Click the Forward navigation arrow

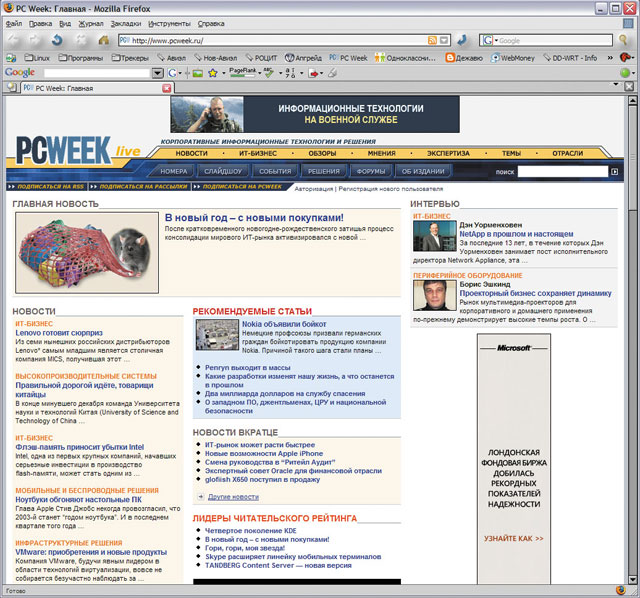click(35, 40)
